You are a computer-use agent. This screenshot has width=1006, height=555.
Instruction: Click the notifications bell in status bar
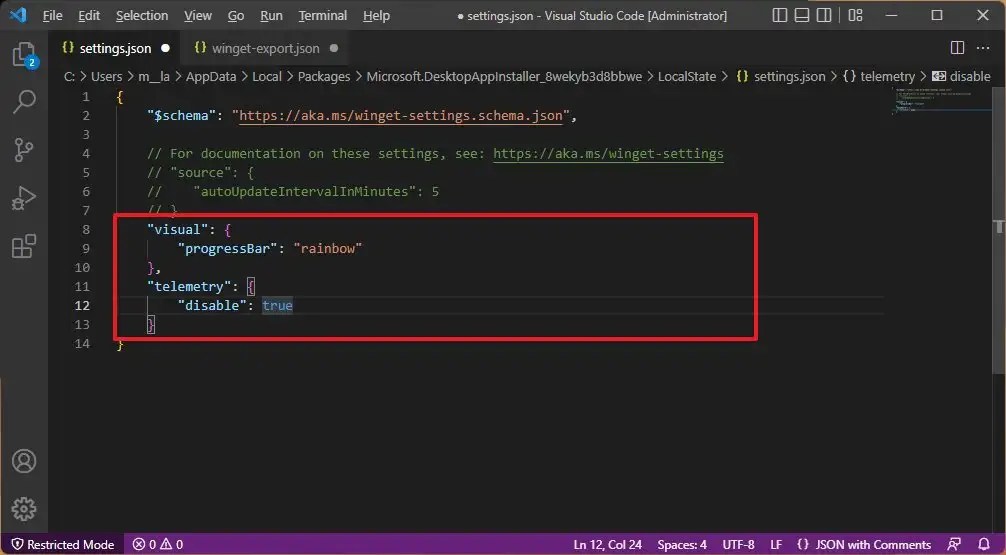[x=984, y=544]
